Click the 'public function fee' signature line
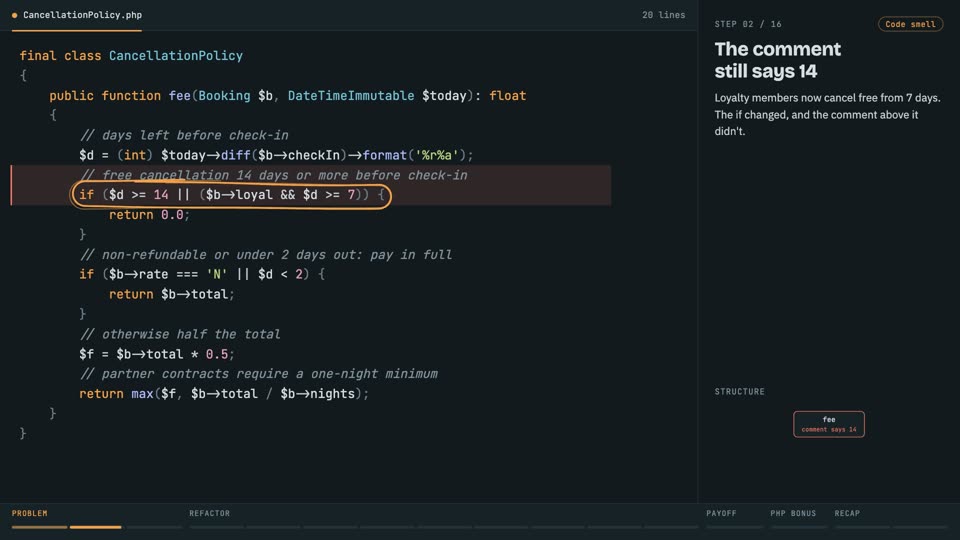 coord(288,96)
